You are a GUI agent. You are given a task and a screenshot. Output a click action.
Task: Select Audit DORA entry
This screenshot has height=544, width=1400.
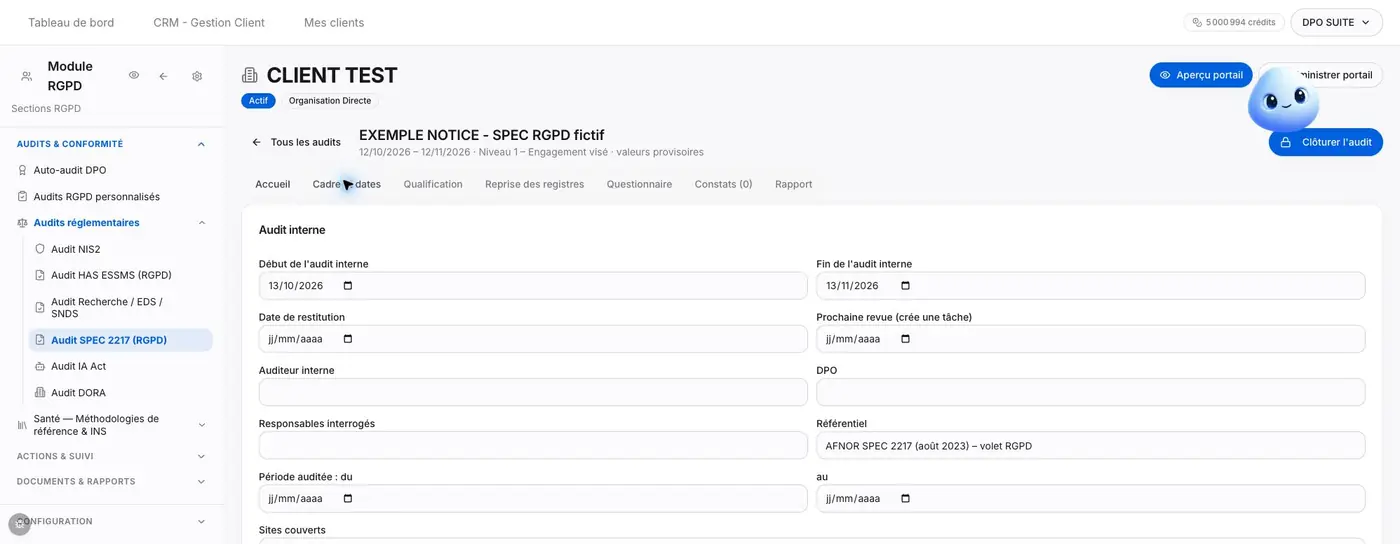pyautogui.click(x=79, y=393)
